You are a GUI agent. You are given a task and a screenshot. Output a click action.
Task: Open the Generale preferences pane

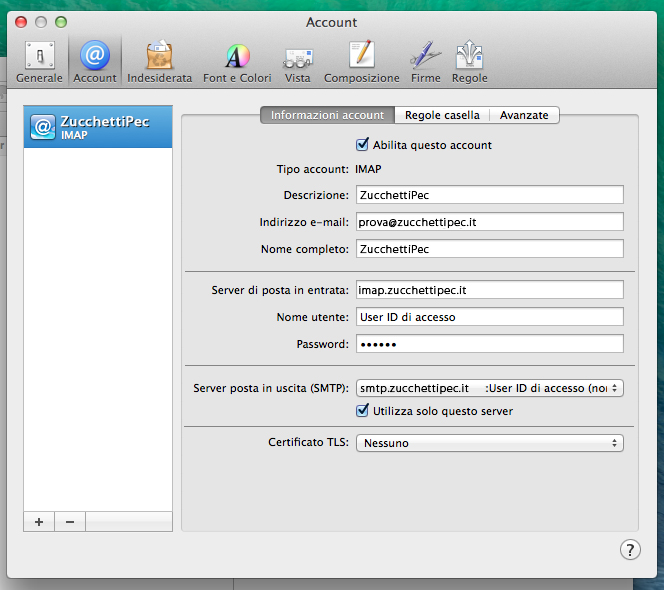39,62
